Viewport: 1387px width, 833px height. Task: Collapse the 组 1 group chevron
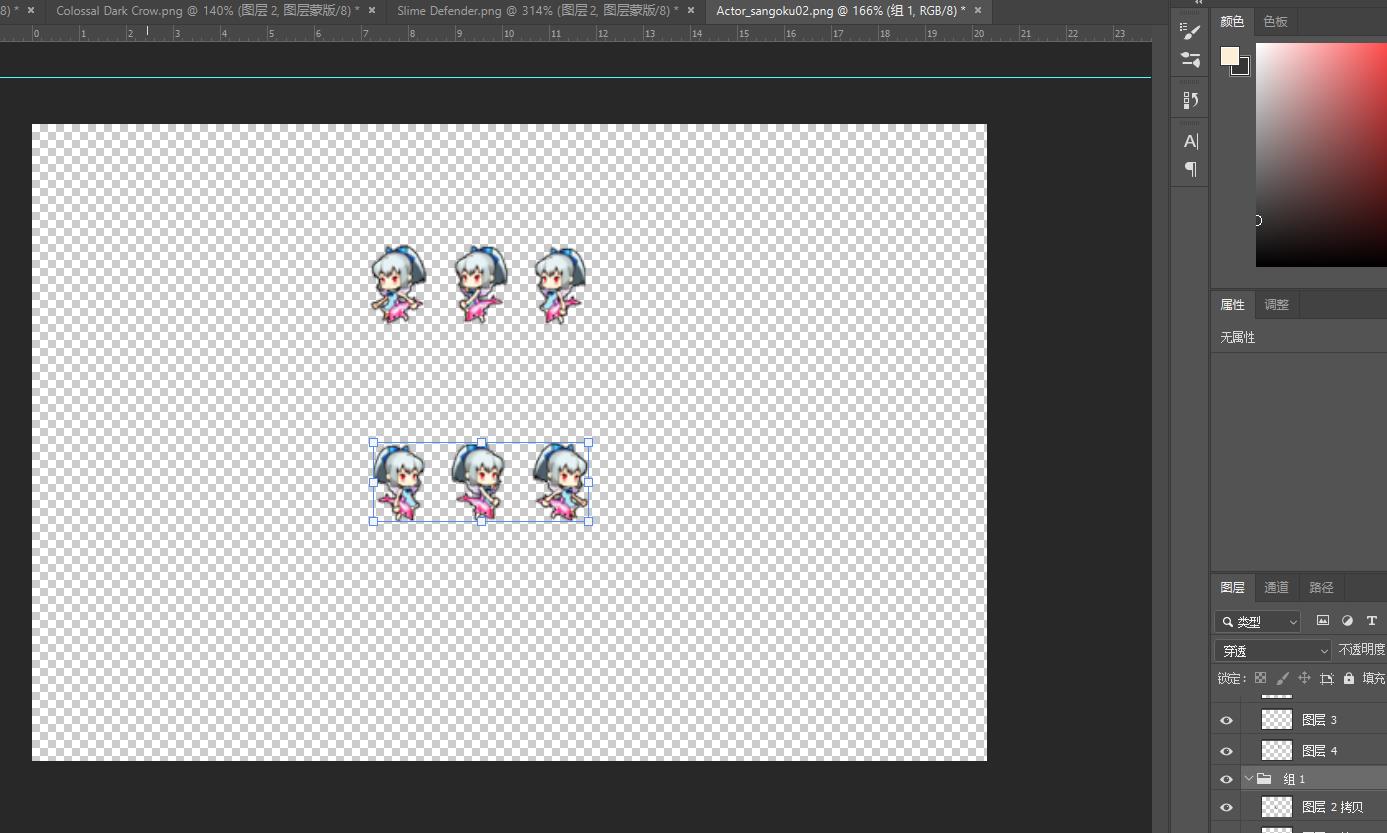pos(1248,778)
